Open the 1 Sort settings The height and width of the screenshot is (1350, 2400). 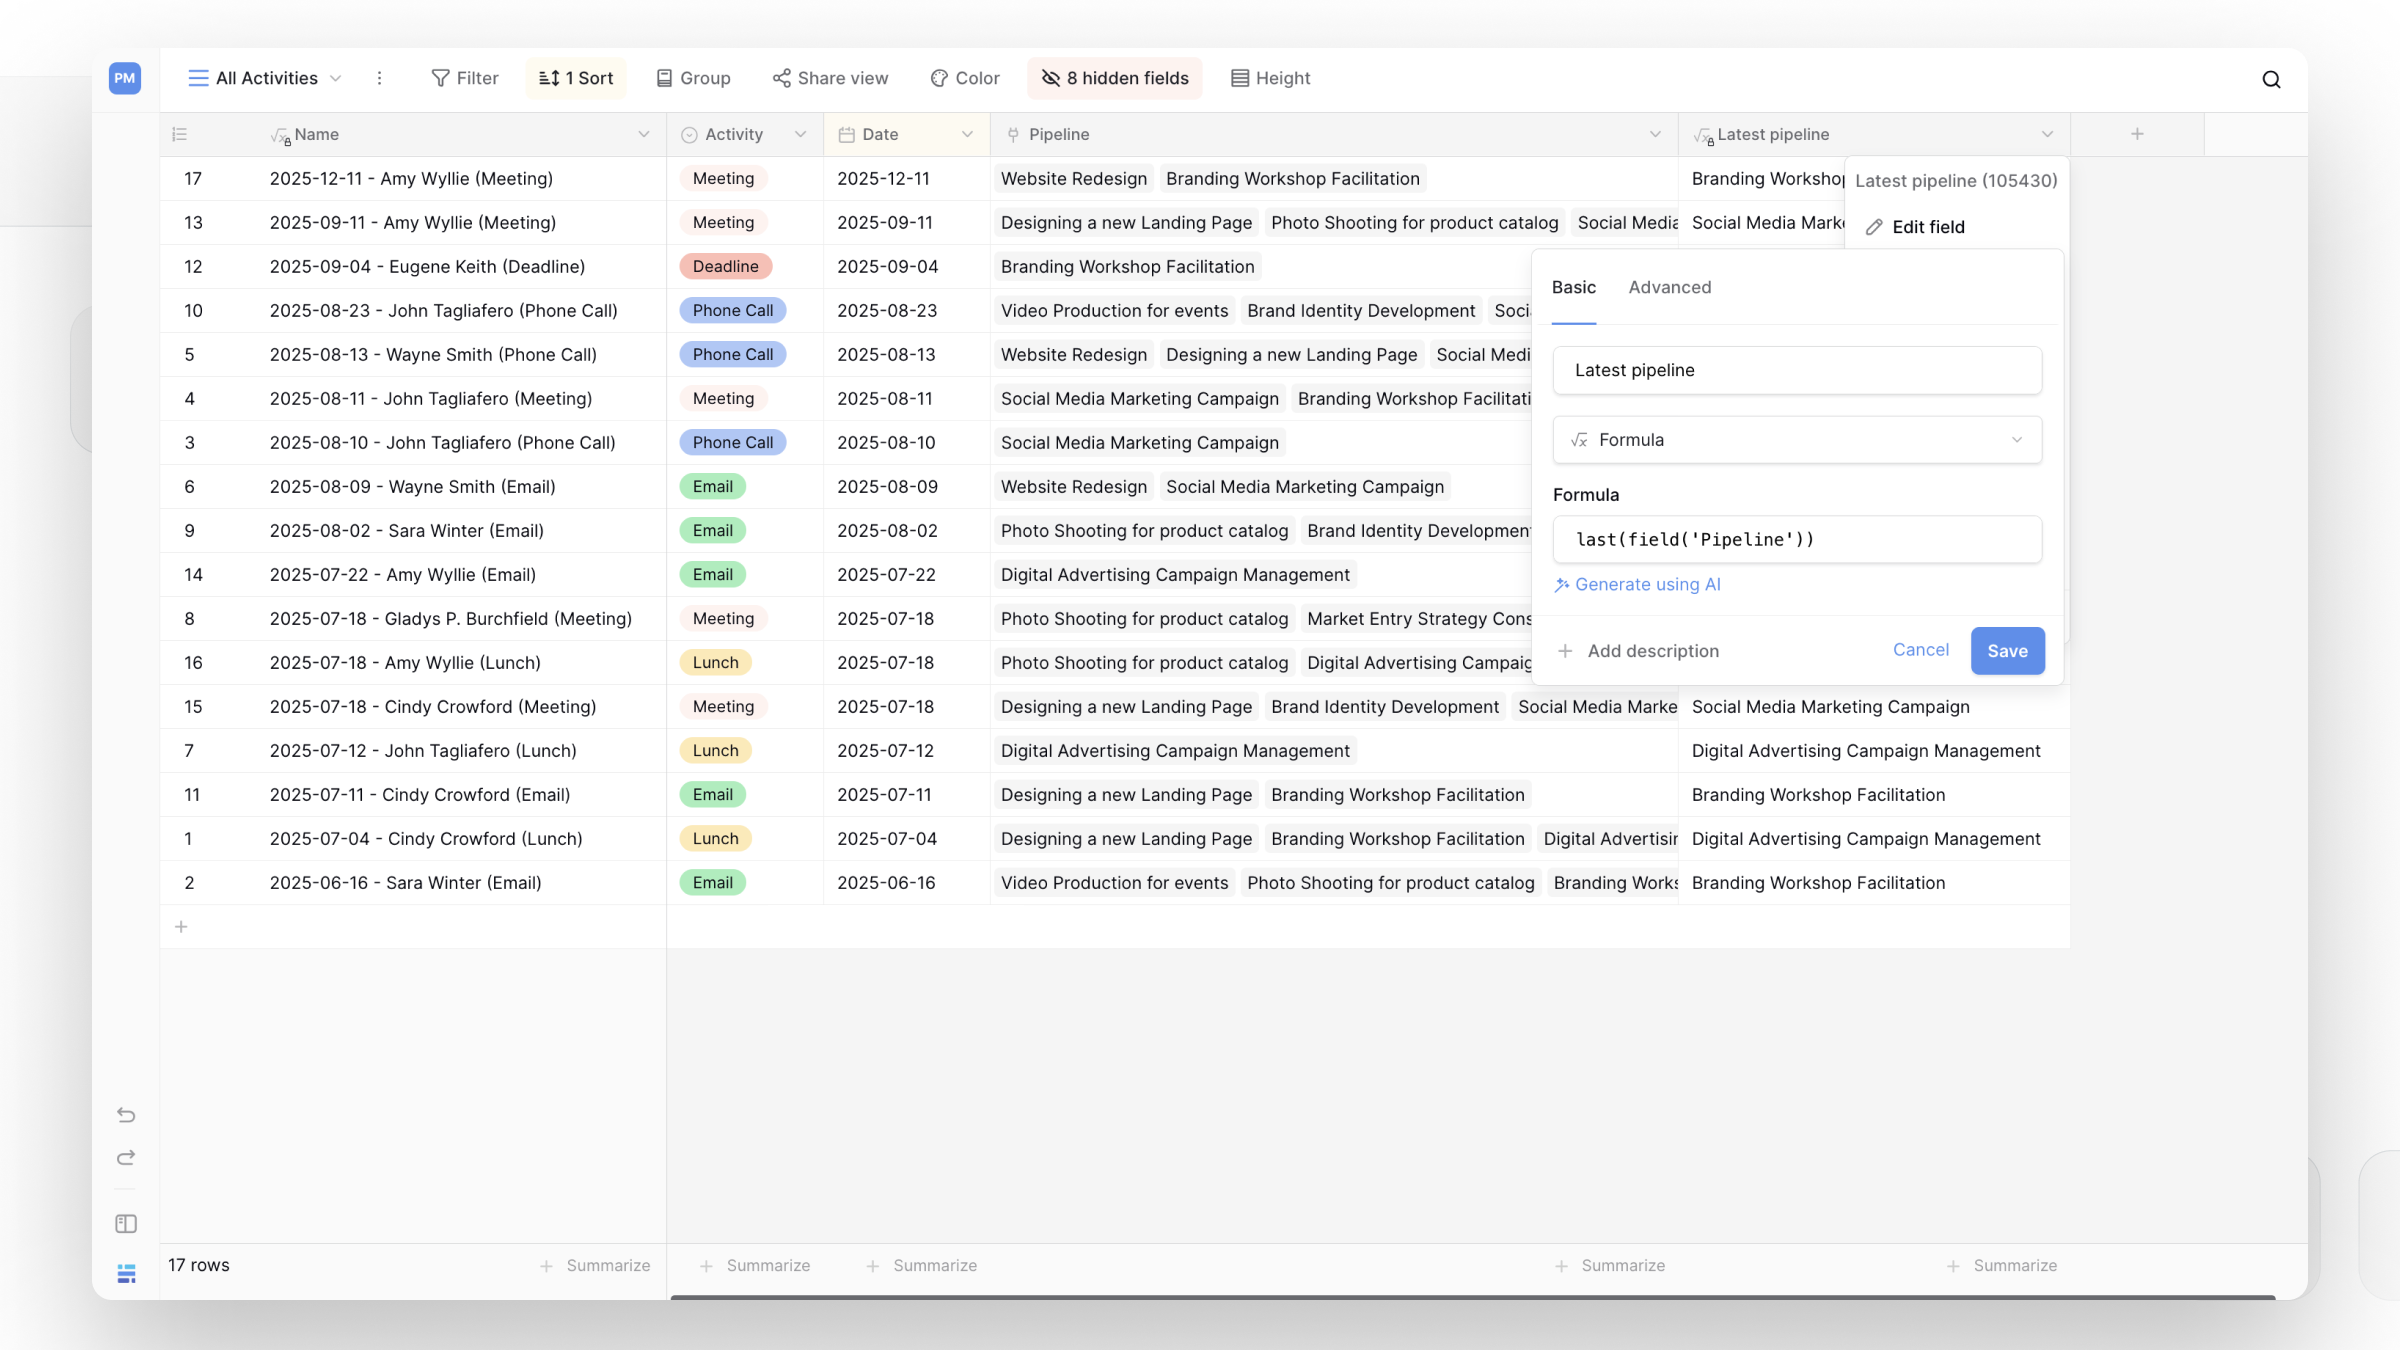click(576, 78)
